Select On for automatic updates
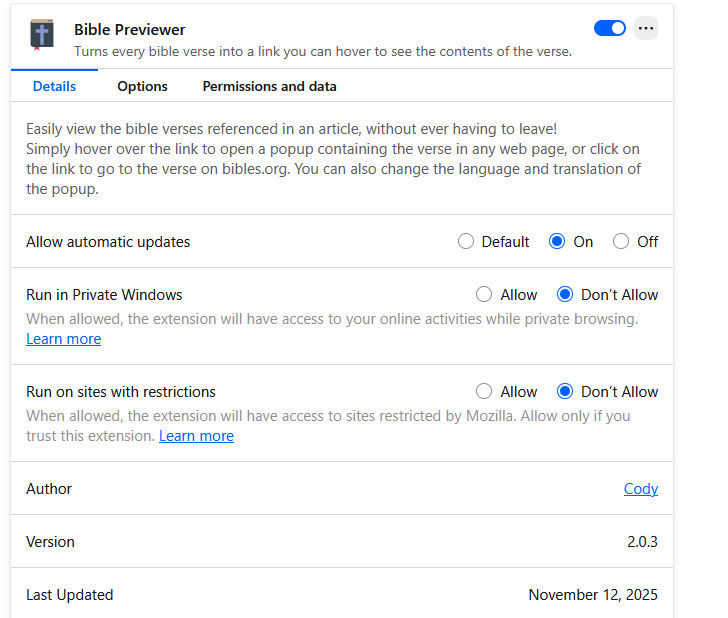Viewport: 728px width, 618px height. [x=558, y=241]
